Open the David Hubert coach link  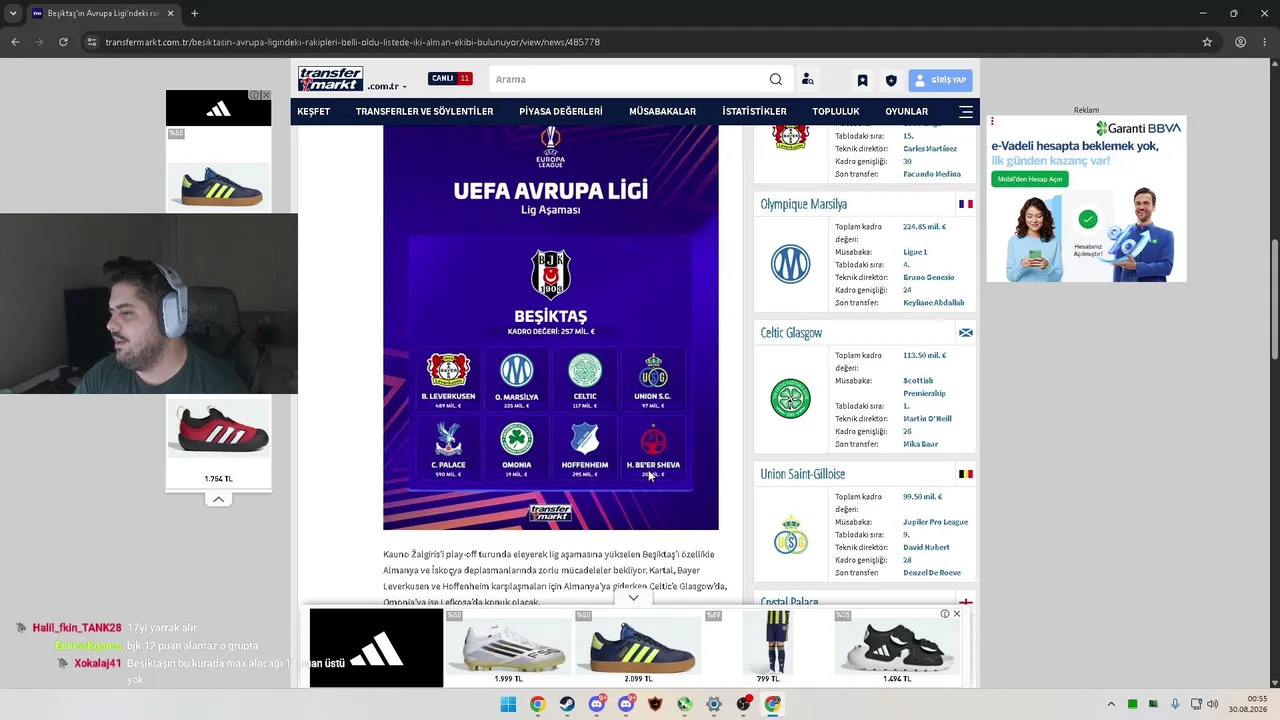coord(926,547)
